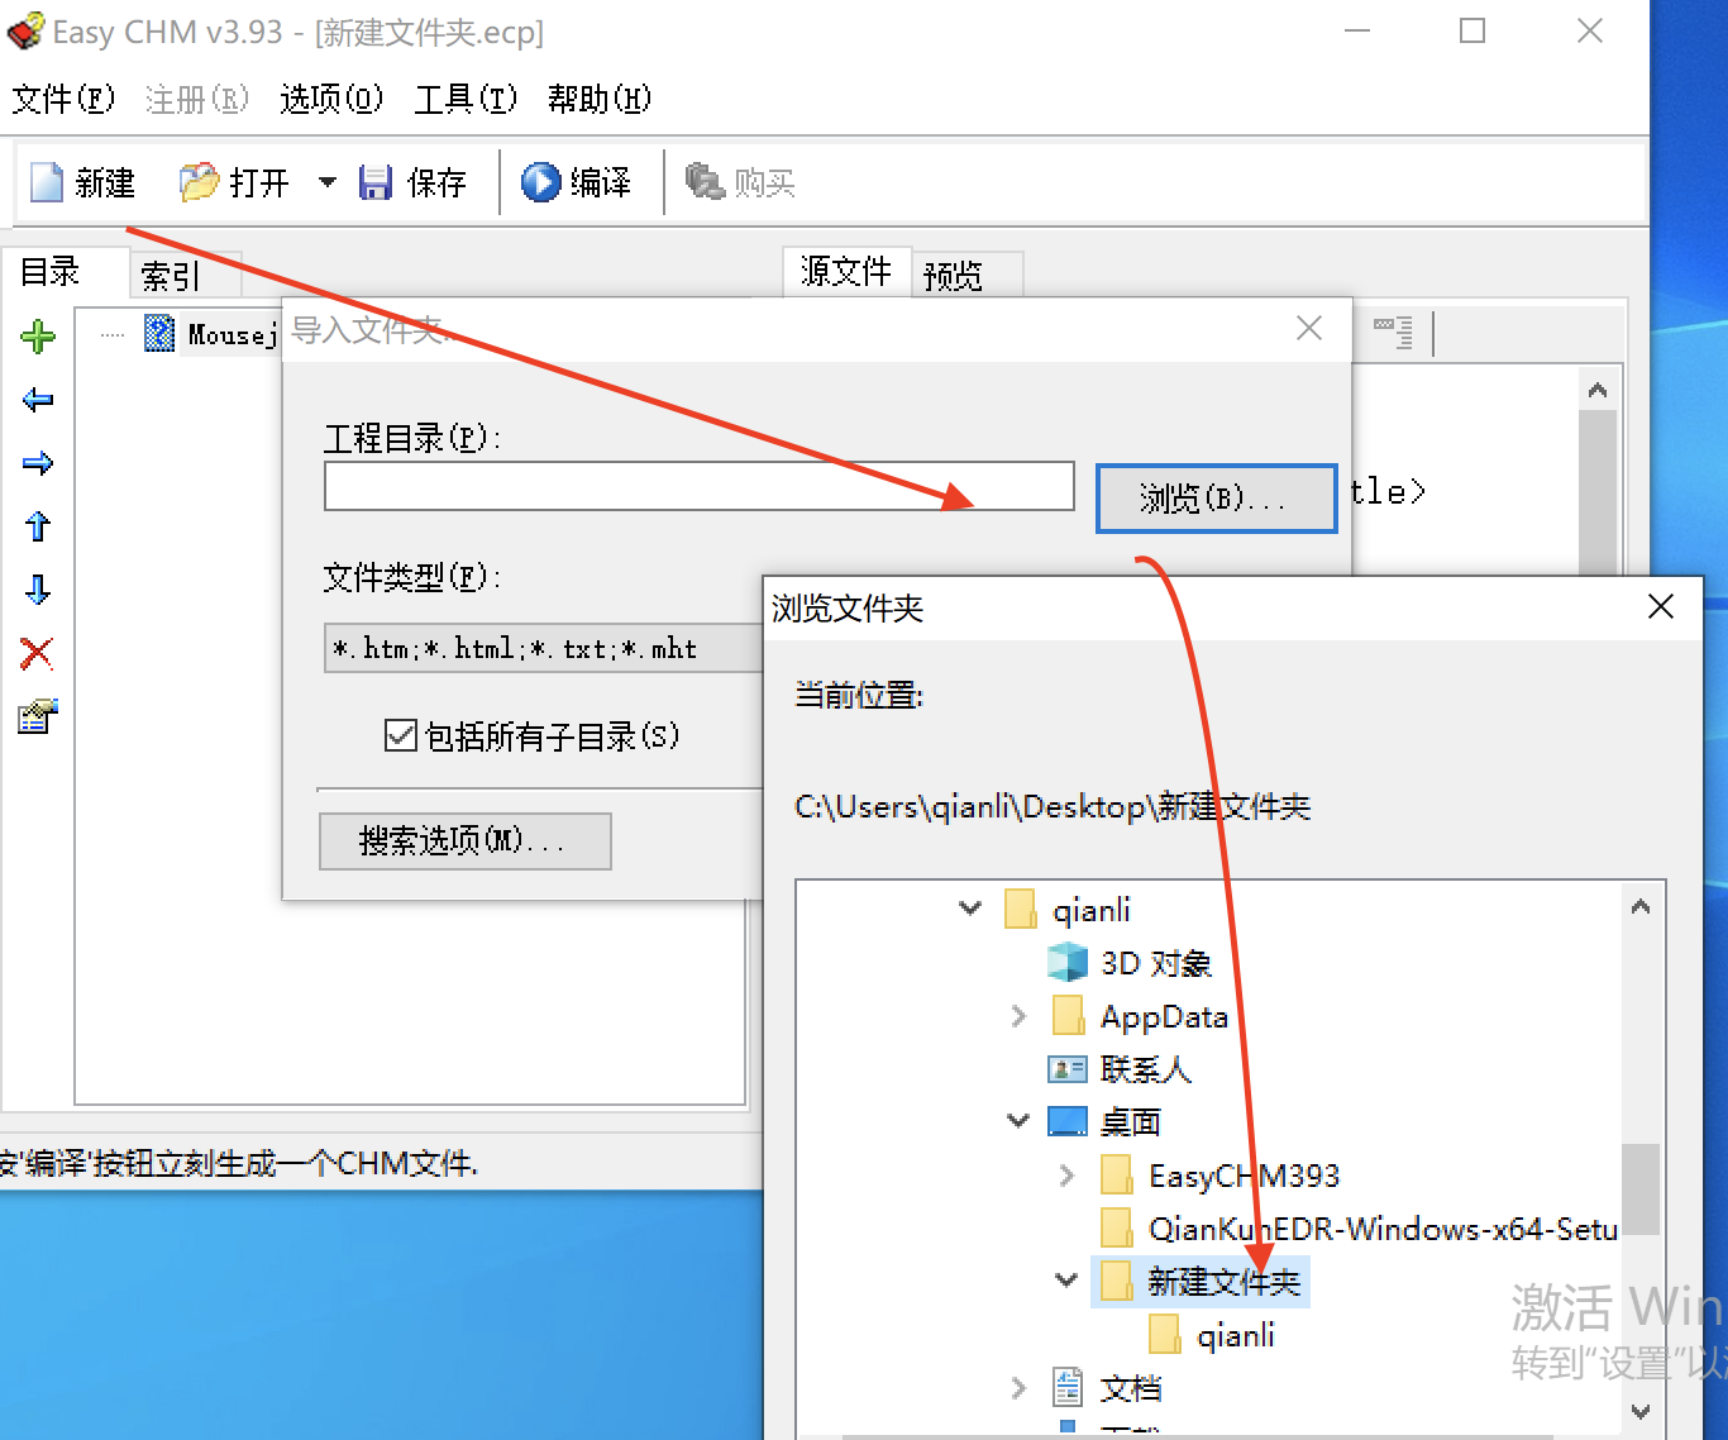Click the scroll-up arrow in source editor scrollbar

(1597, 390)
